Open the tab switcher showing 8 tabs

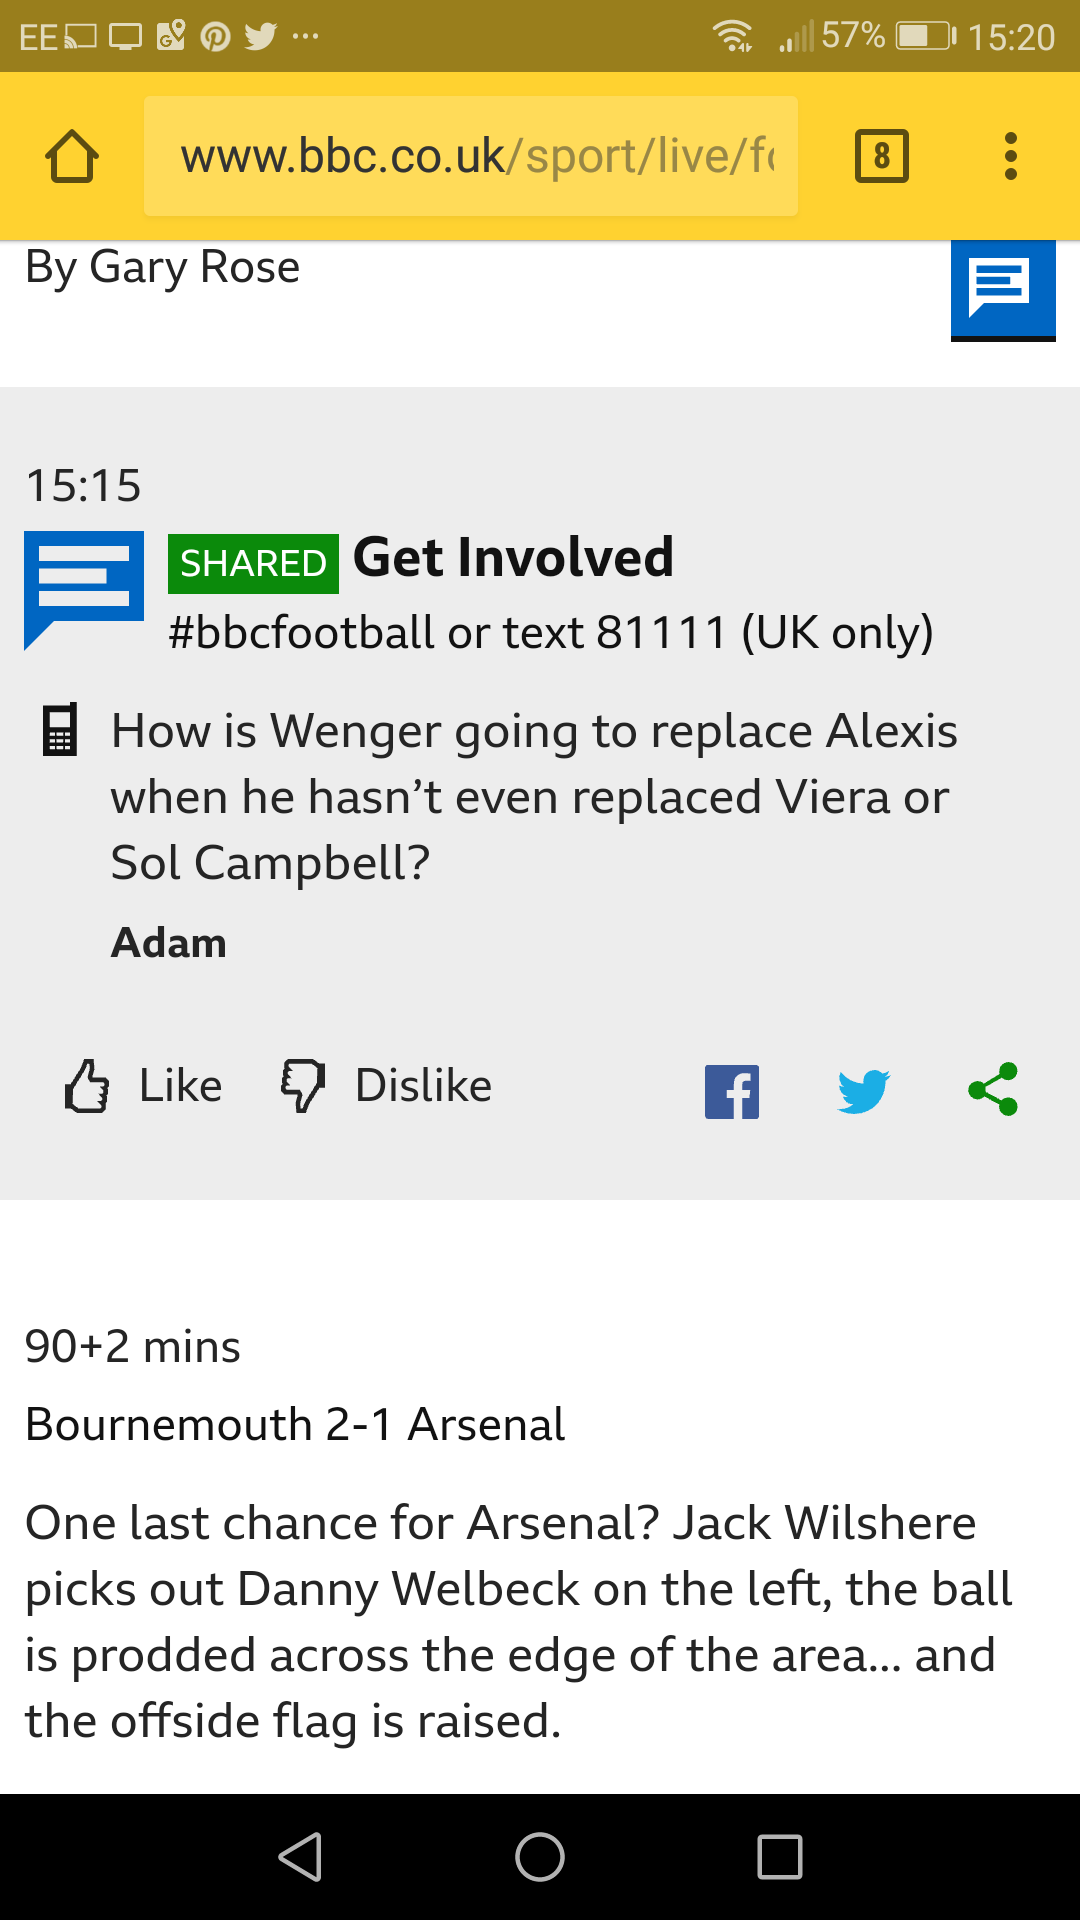(x=881, y=156)
